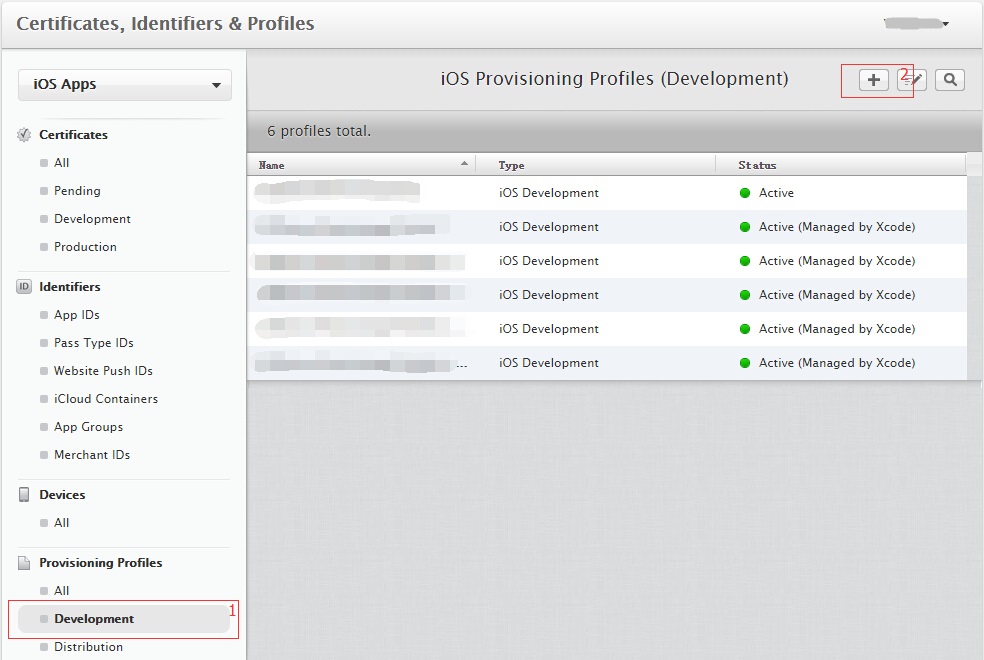Click the Identifiers ID badge icon
984x660 pixels.
(x=24, y=287)
